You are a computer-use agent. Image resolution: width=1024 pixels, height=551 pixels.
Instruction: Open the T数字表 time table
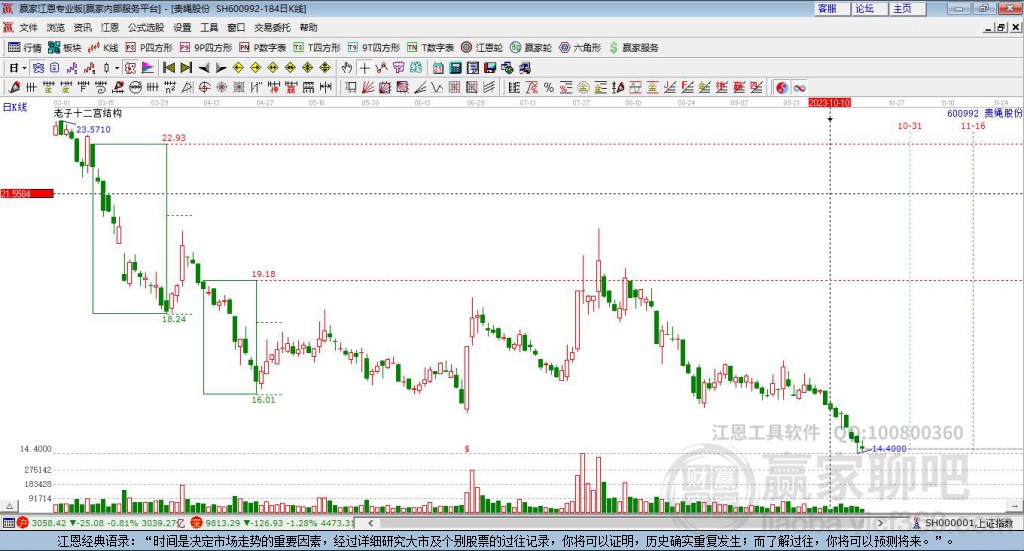[430, 48]
